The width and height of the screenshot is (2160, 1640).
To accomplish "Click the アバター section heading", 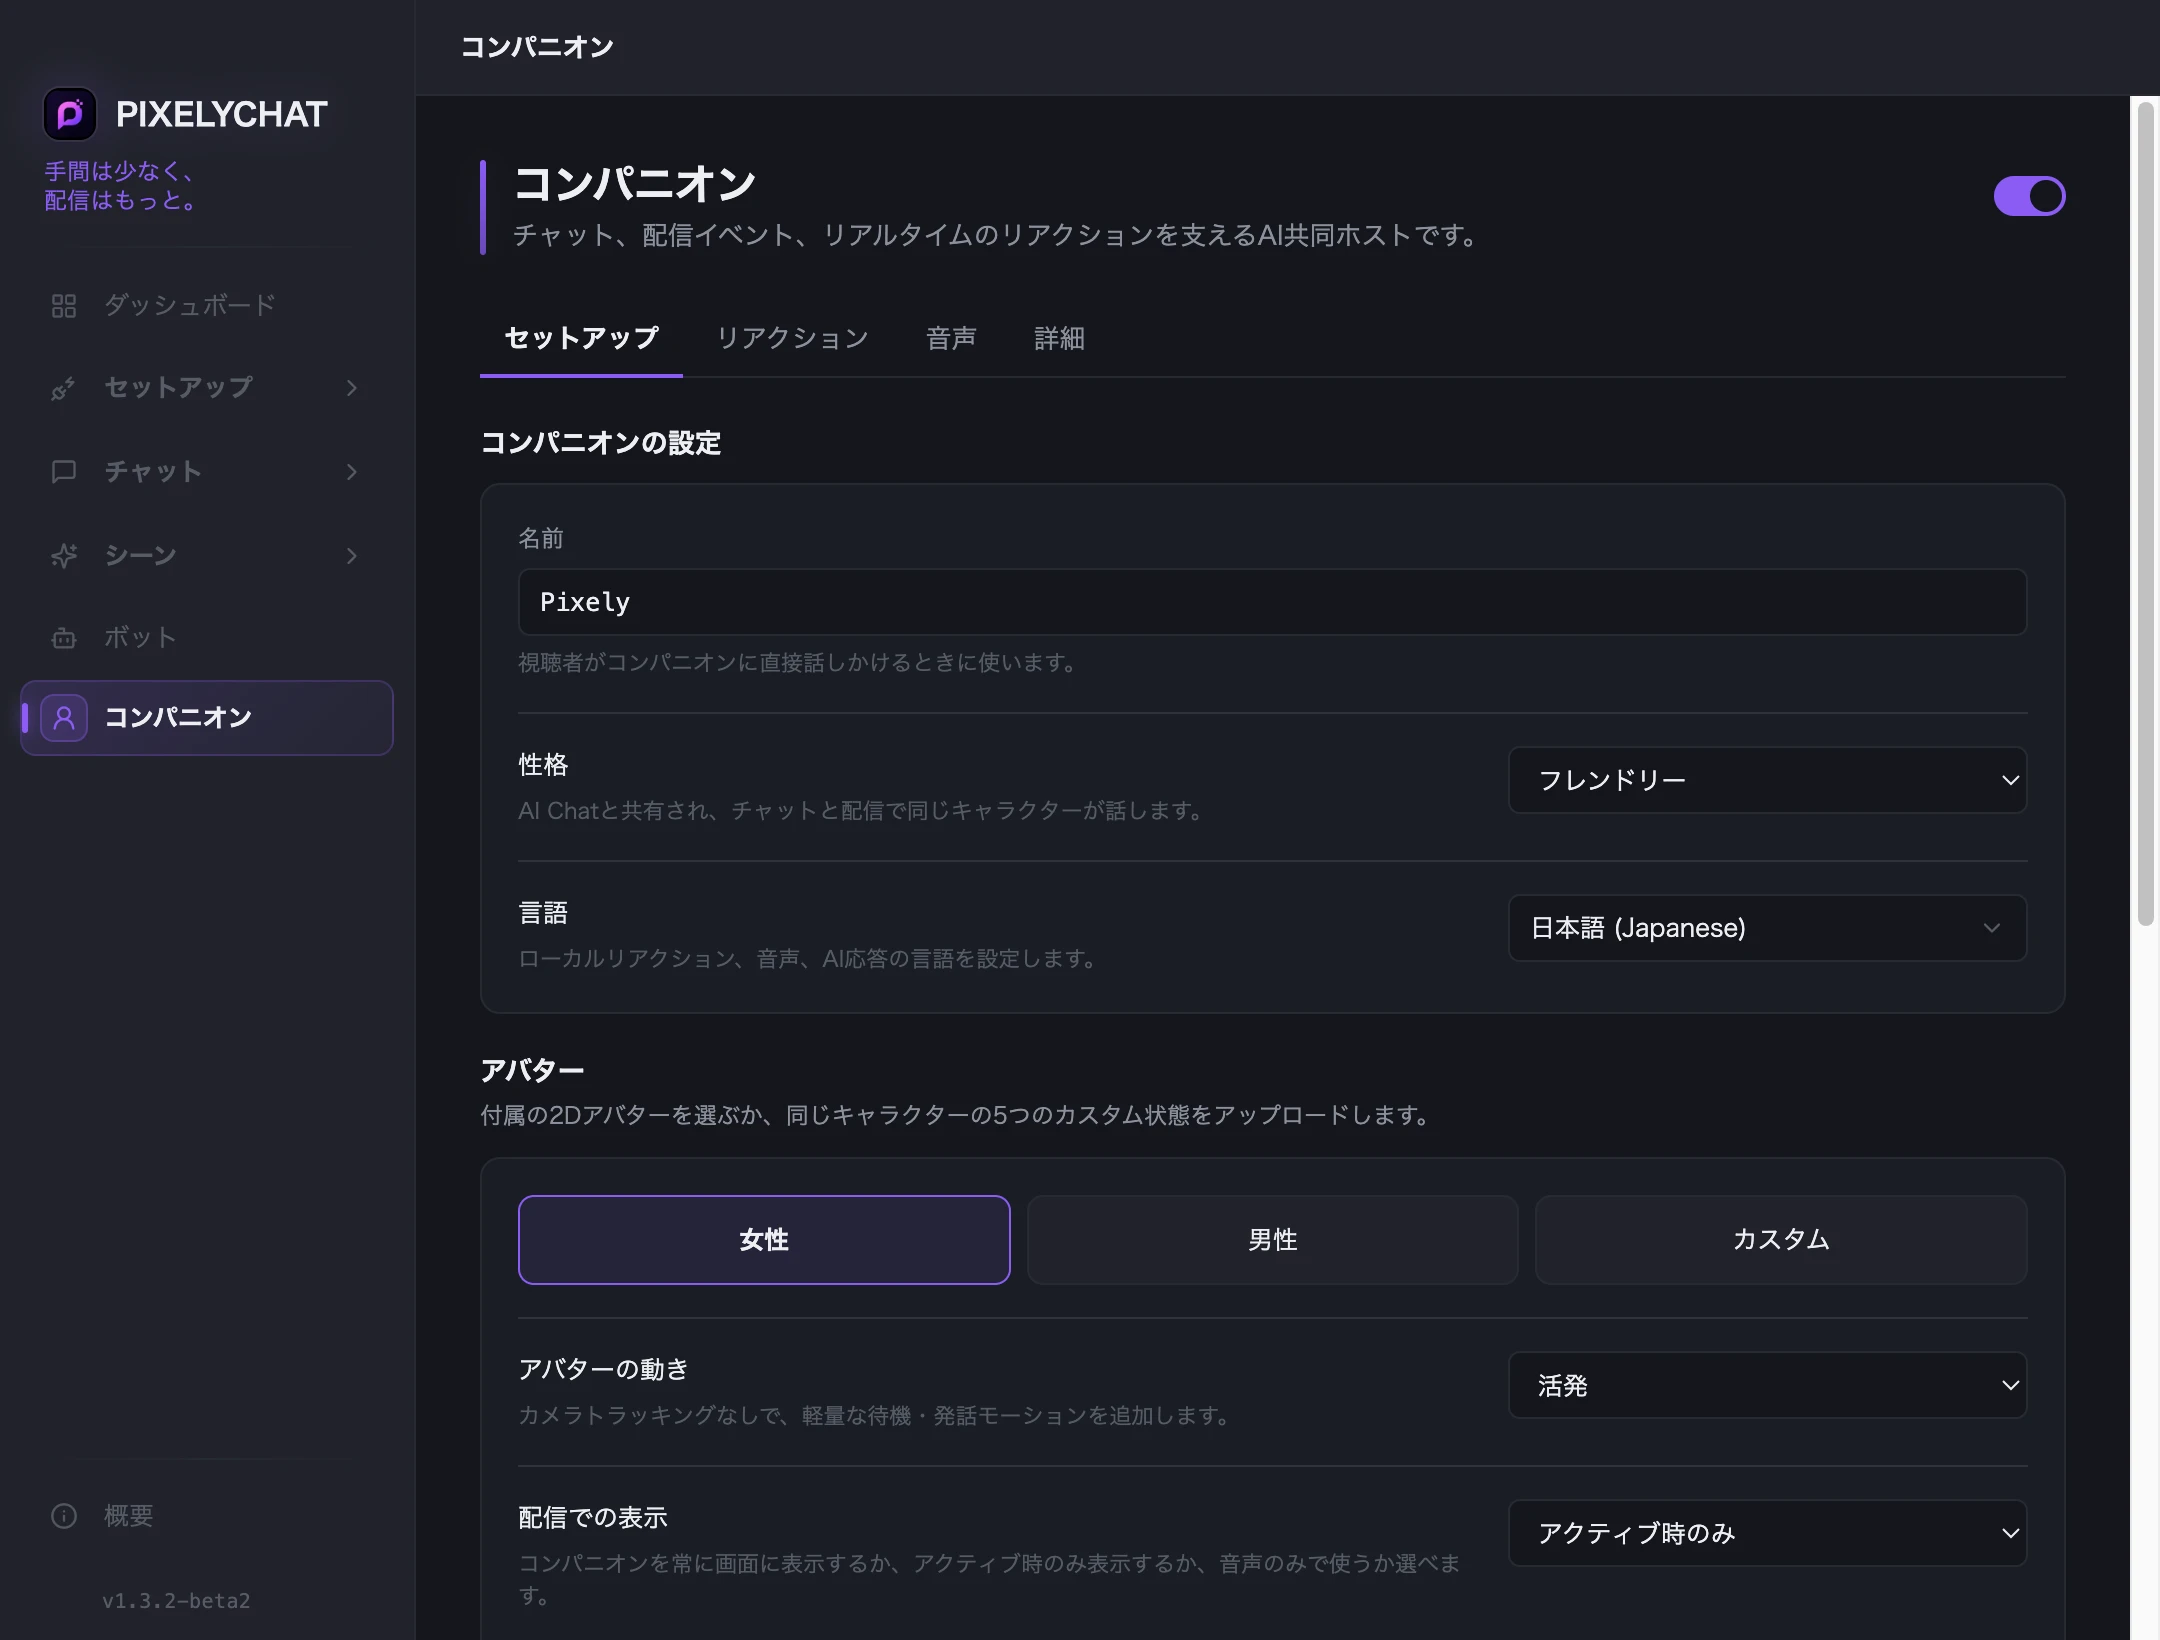I will [532, 1071].
